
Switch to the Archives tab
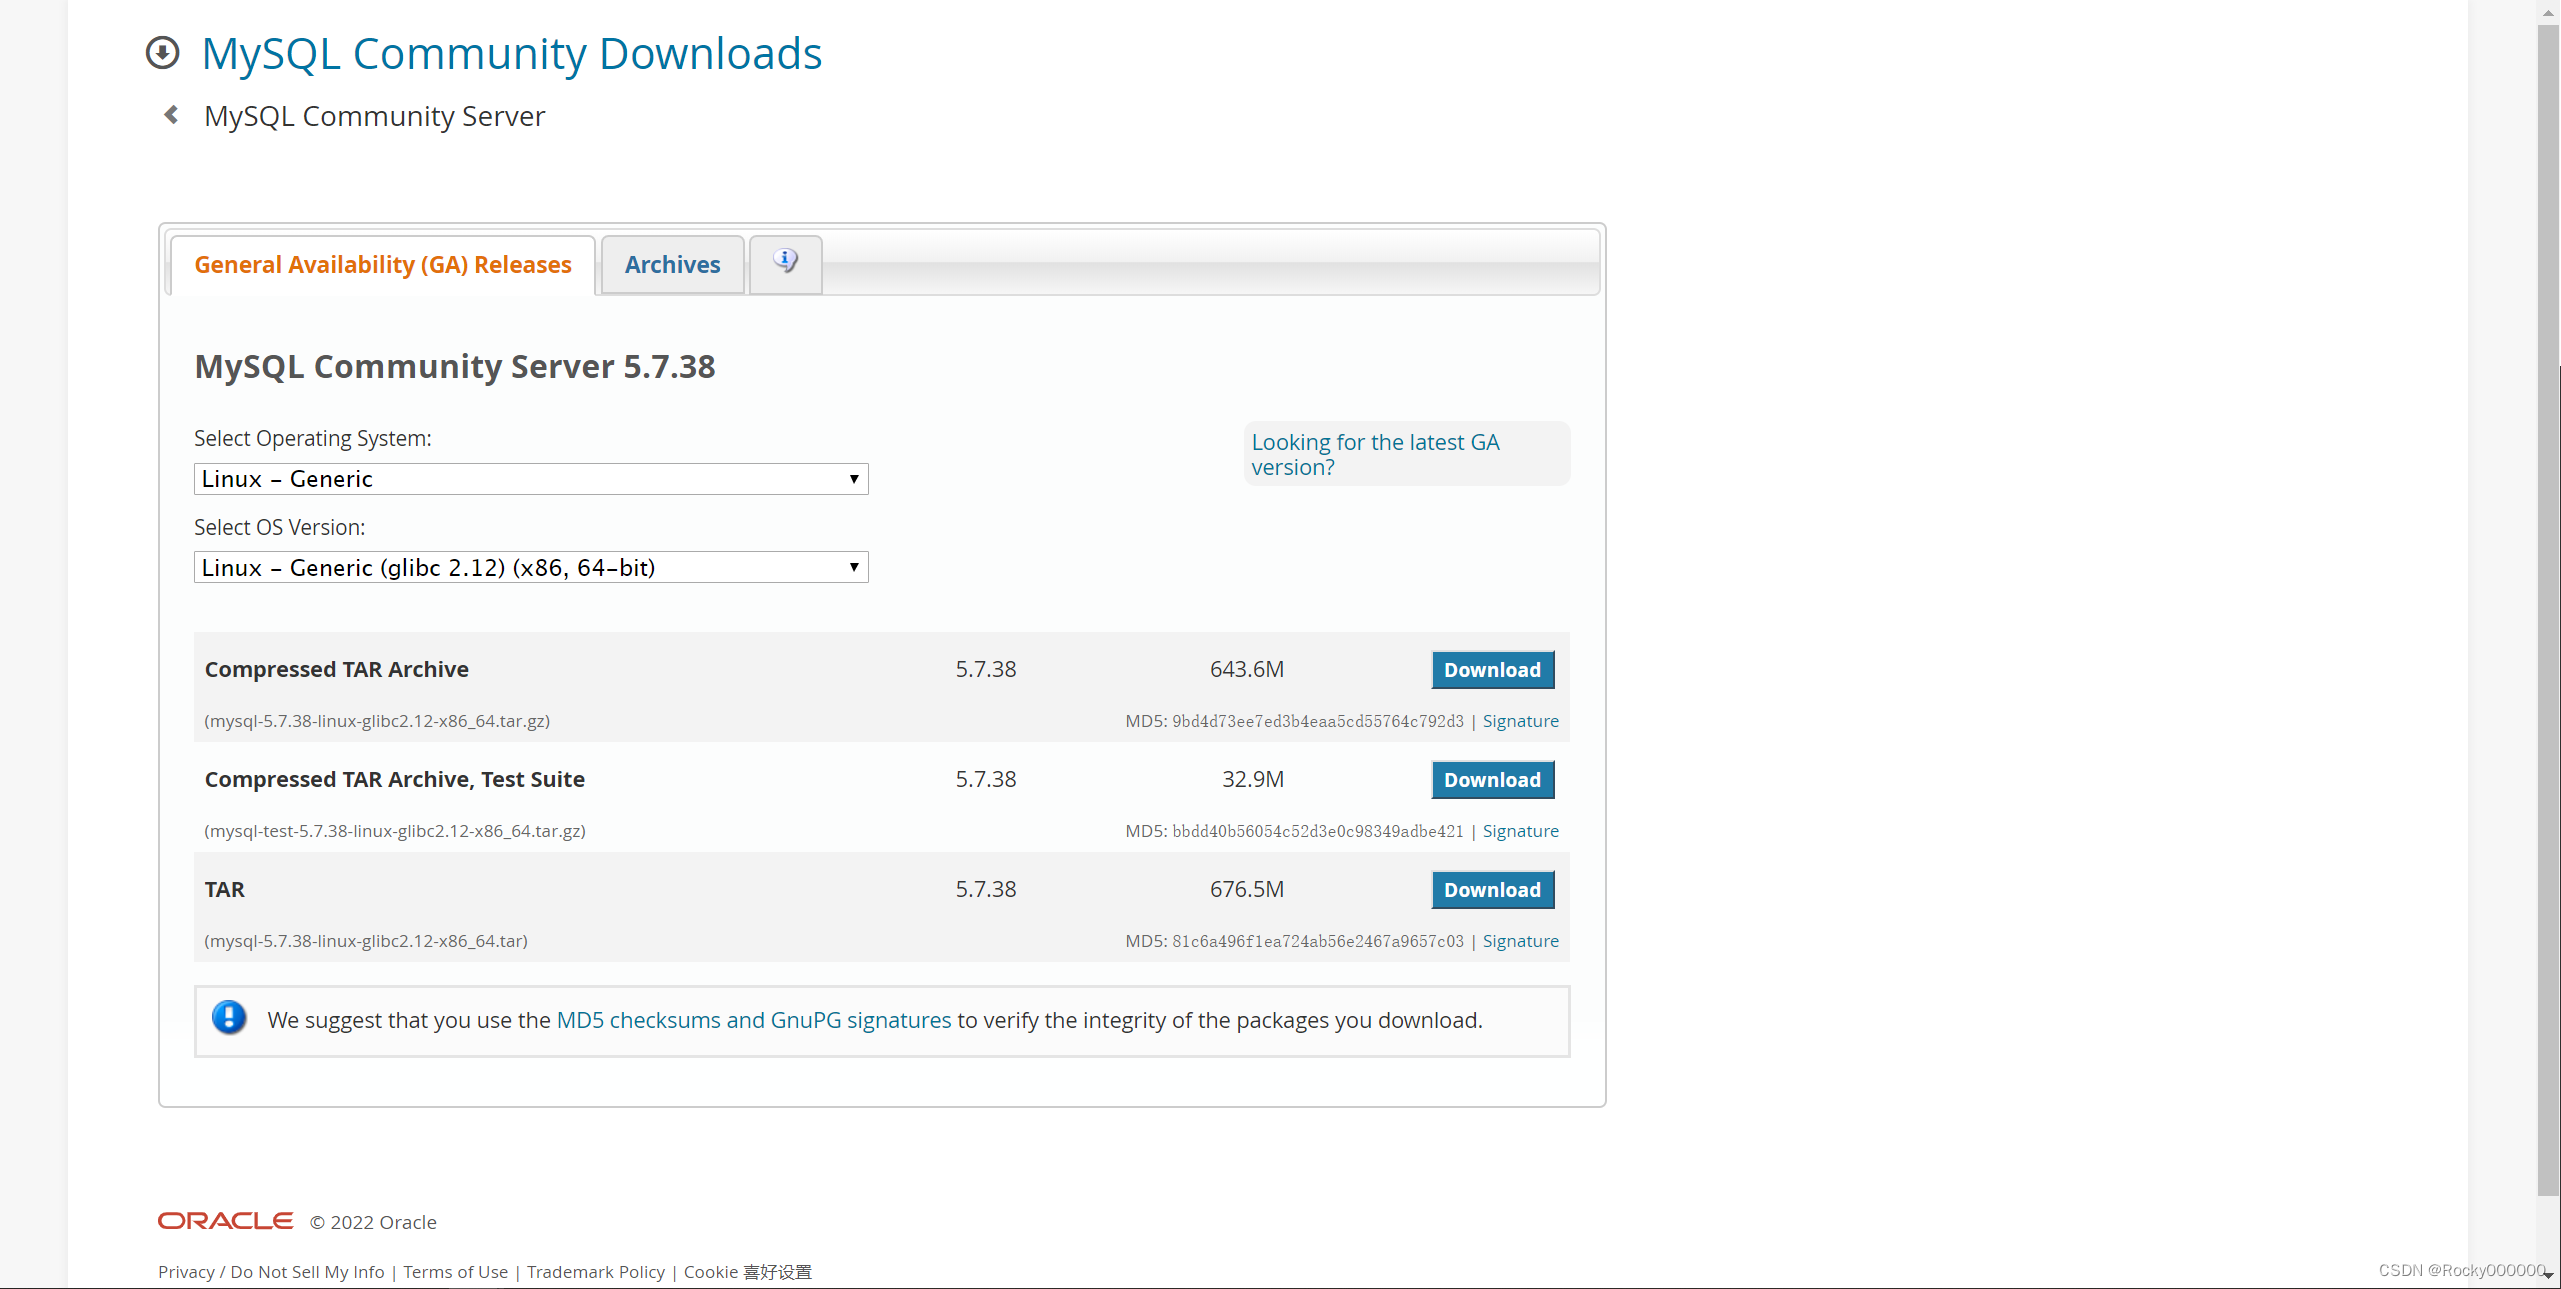tap(672, 265)
